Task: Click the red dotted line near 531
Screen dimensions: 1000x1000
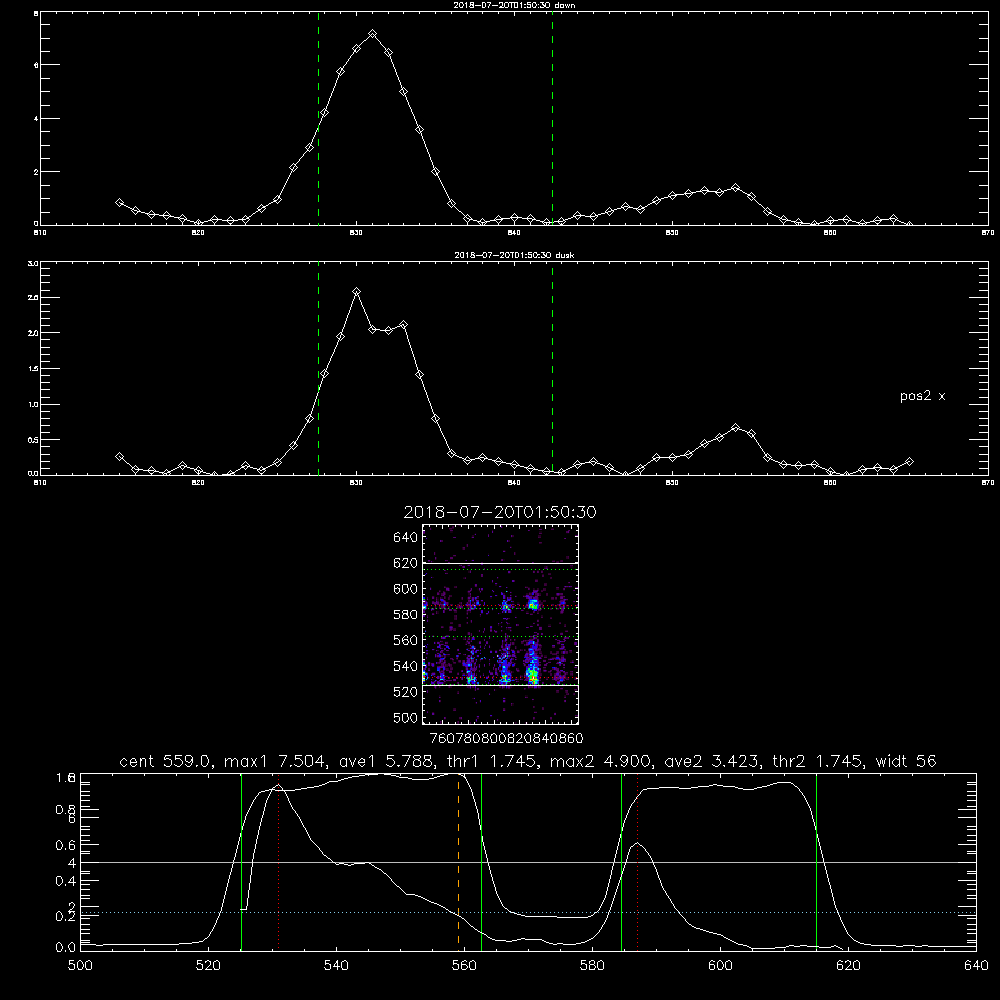Action: [x=279, y=861]
